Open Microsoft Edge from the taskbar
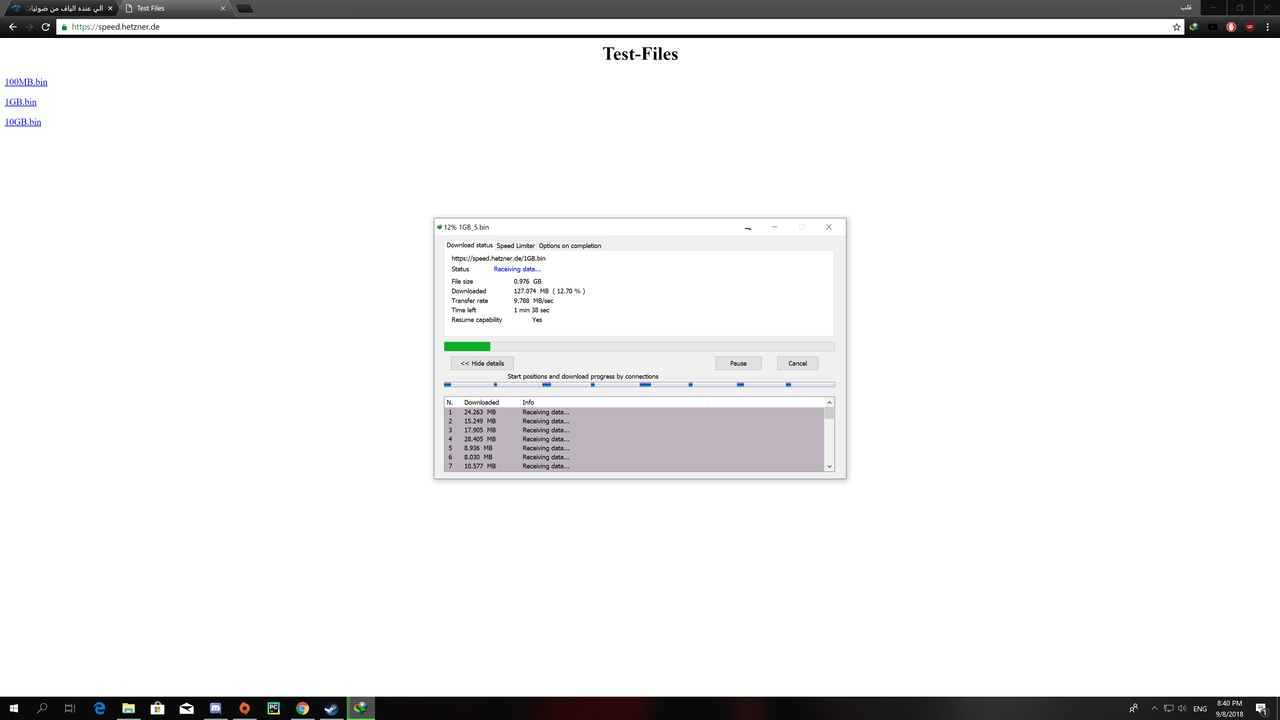 [100, 707]
